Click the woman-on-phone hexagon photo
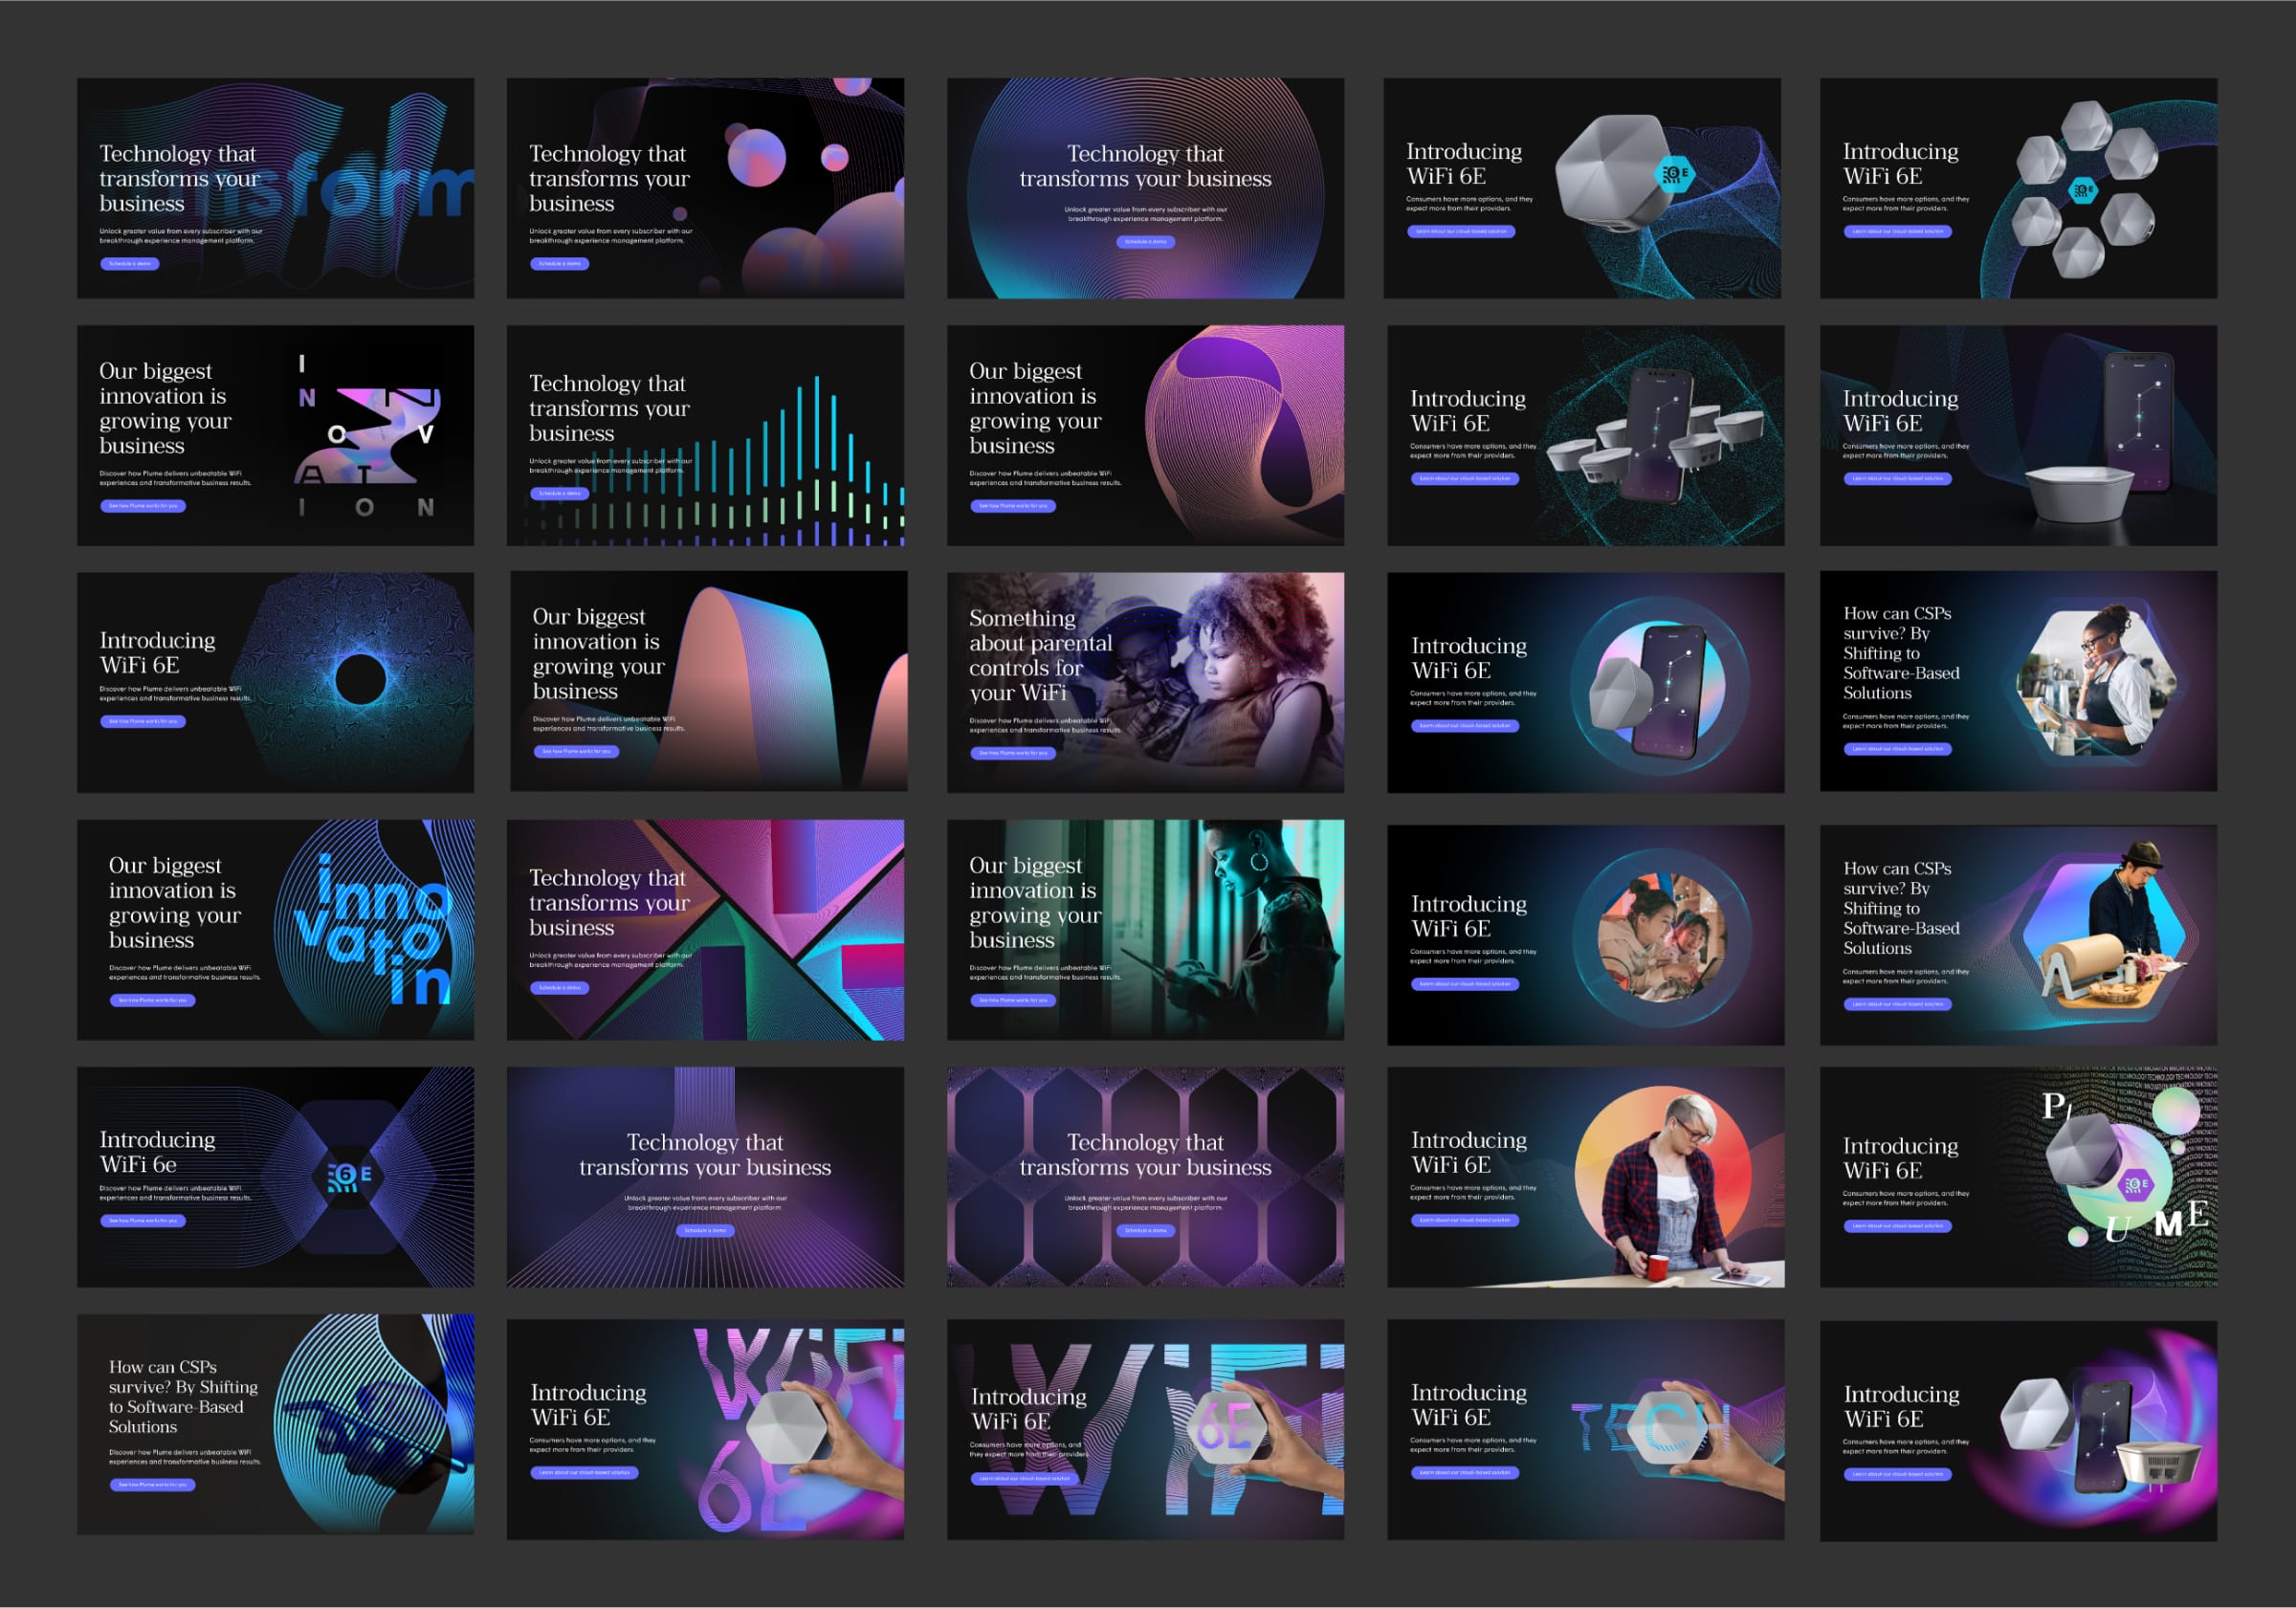 pos(2095,682)
